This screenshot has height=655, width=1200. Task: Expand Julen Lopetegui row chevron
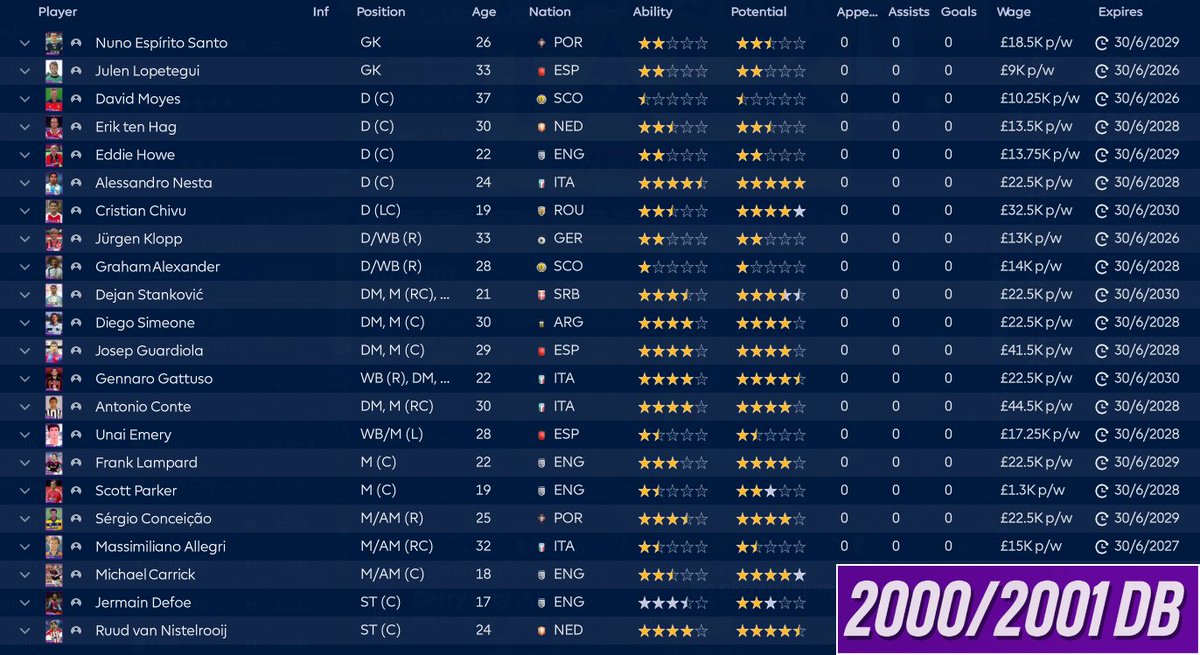pyautogui.click(x=24, y=71)
